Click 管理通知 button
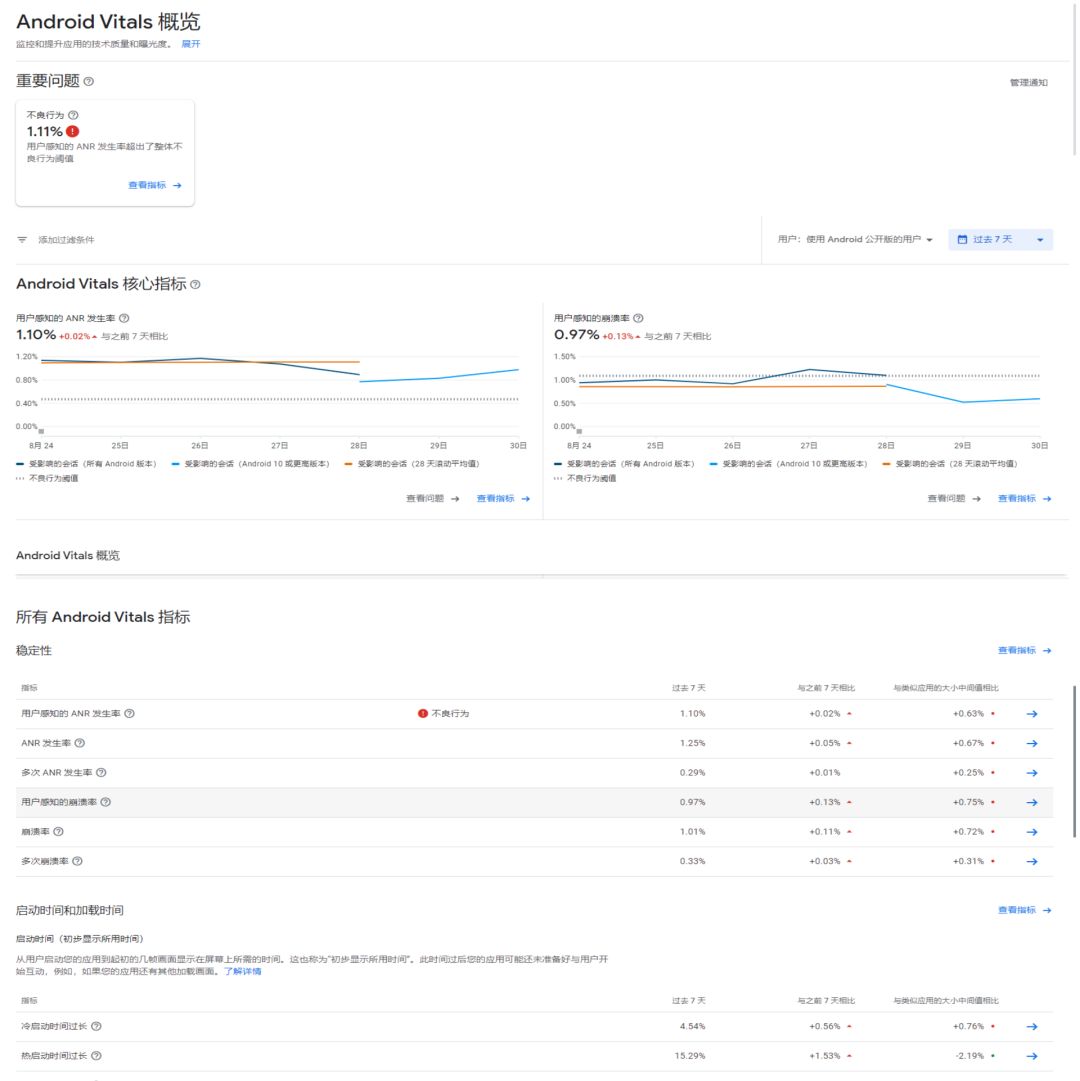Viewport: 1080px width, 1081px height. pyautogui.click(x=1028, y=83)
